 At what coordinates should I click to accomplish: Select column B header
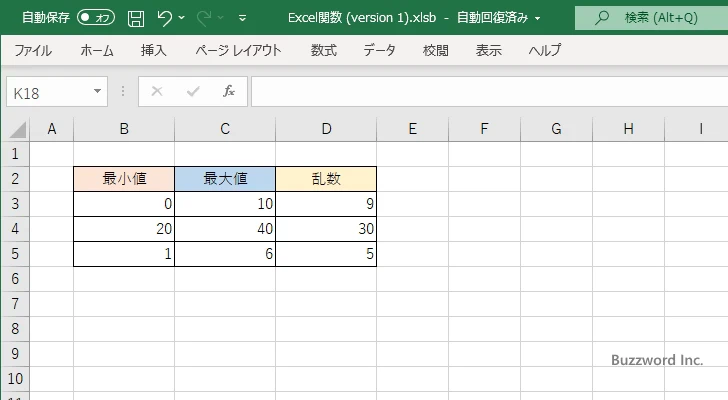pyautogui.click(x=124, y=129)
